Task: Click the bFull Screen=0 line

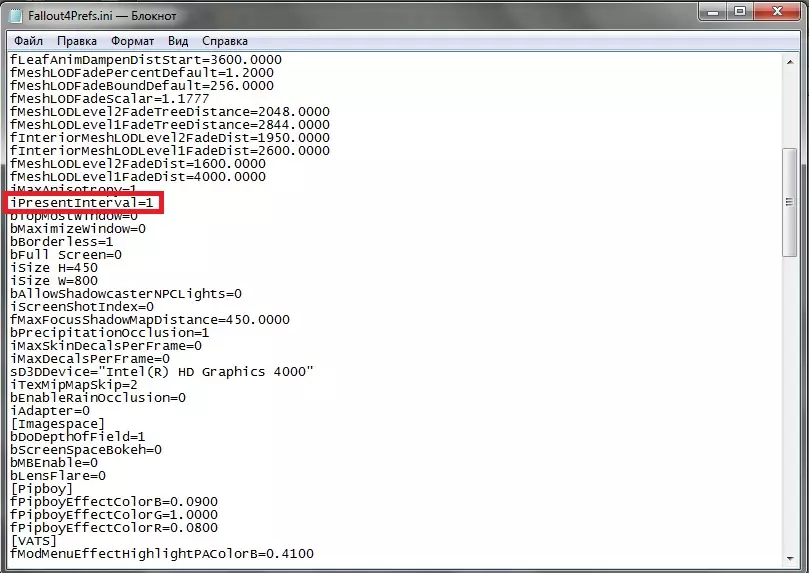Action: pyautogui.click(x=66, y=255)
